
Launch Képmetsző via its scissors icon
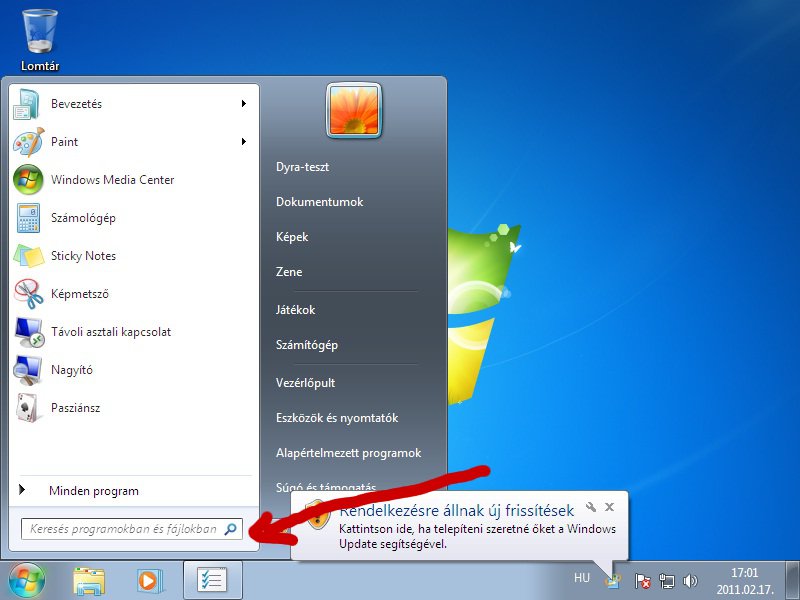(x=29, y=294)
